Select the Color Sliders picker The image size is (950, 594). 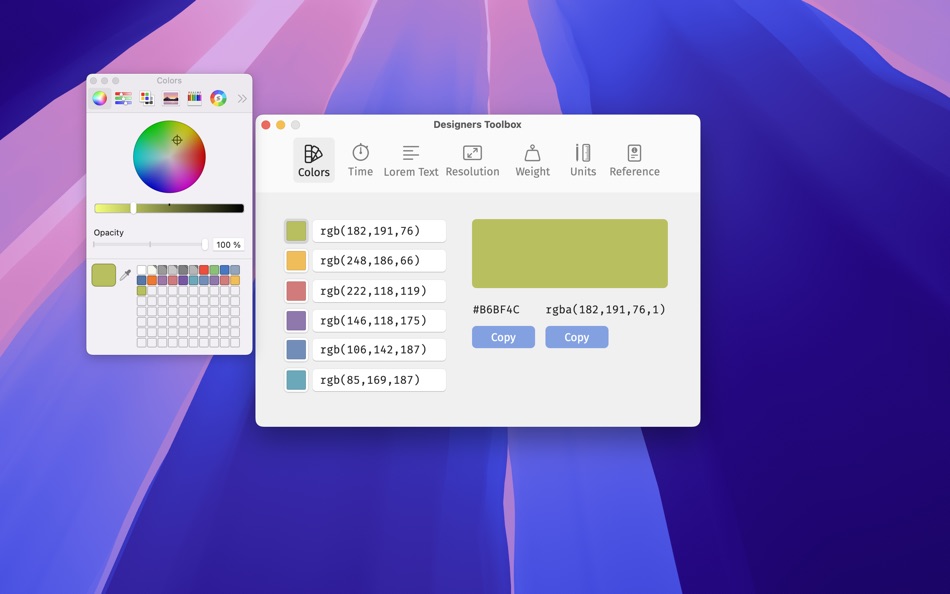coord(122,97)
